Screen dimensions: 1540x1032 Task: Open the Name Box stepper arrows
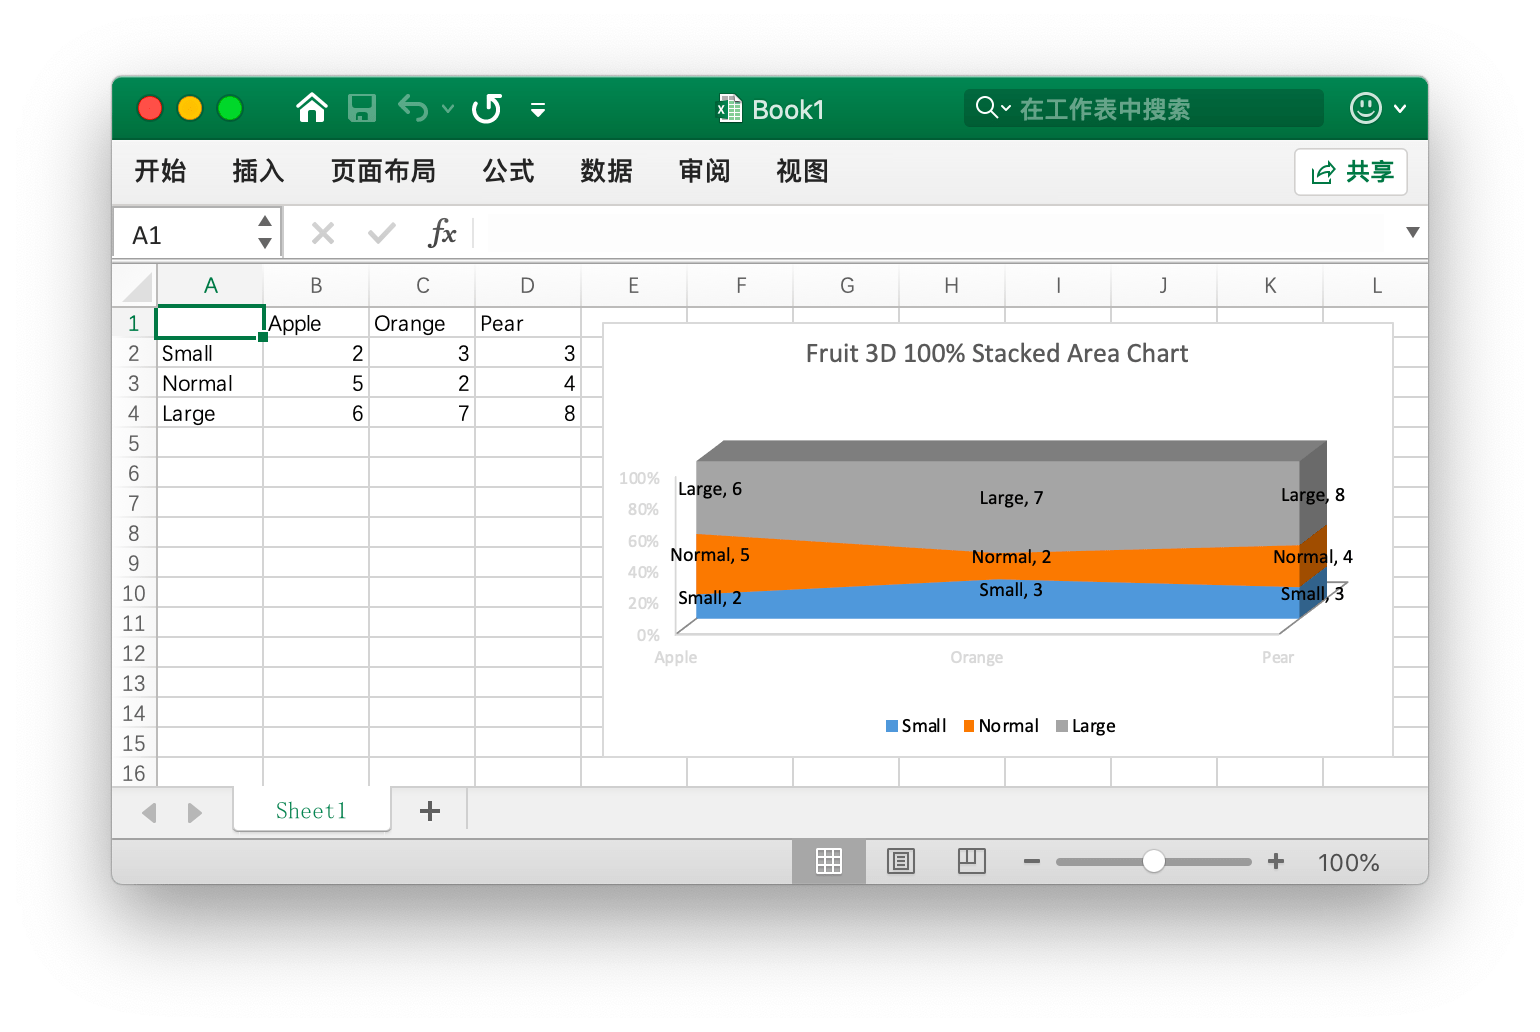(x=265, y=232)
